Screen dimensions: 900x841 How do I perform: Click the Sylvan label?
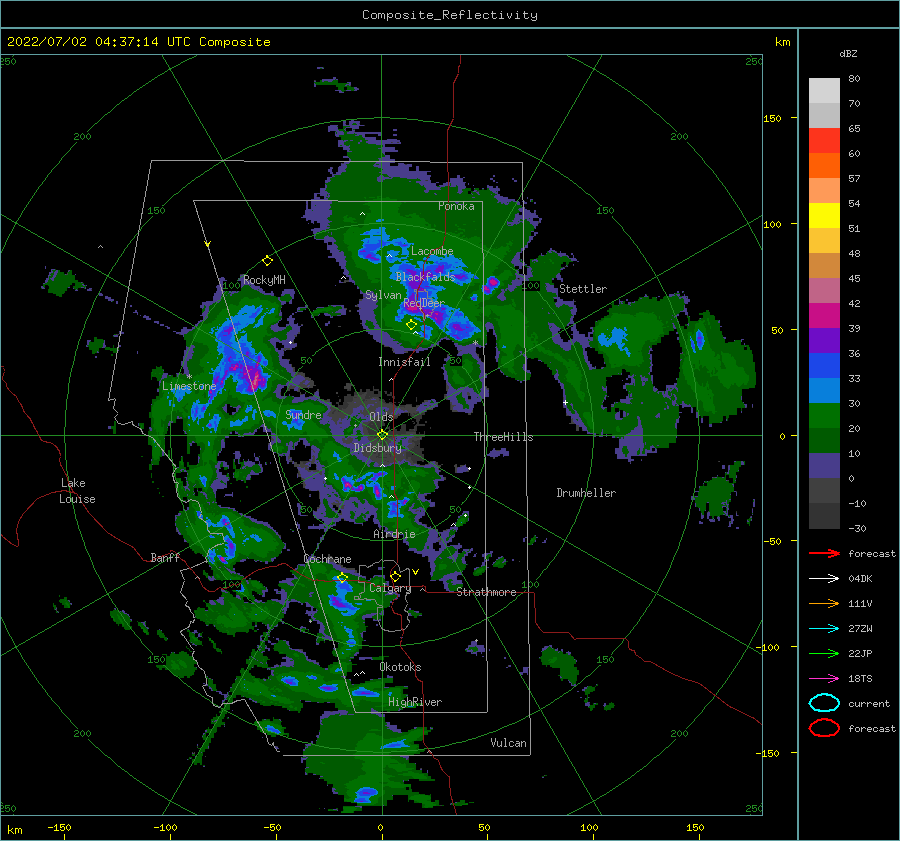[383, 295]
